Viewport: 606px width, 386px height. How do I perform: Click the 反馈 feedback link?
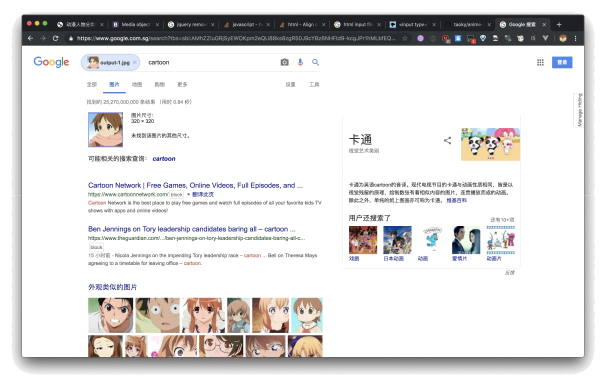510,273
